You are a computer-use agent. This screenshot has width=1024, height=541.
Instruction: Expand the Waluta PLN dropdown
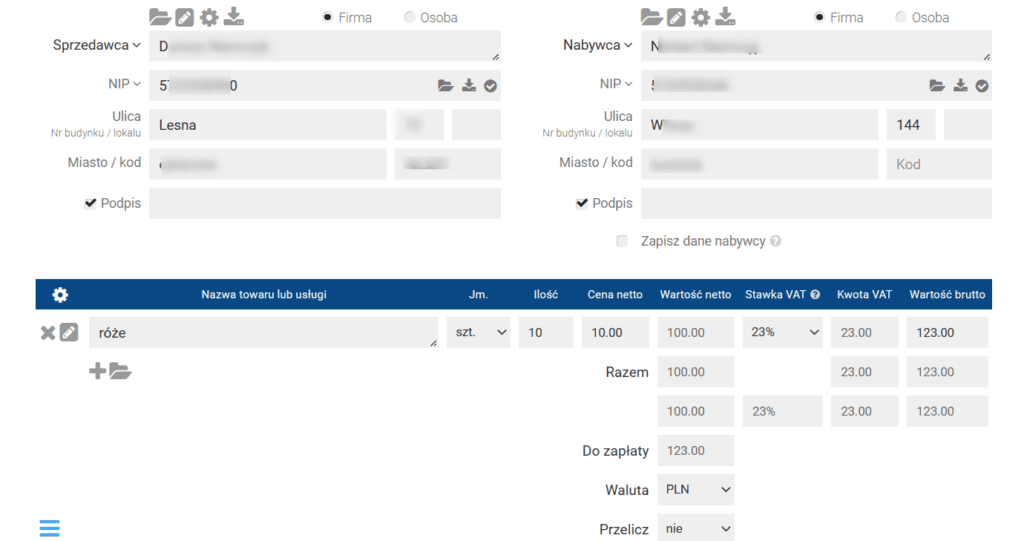pos(696,490)
